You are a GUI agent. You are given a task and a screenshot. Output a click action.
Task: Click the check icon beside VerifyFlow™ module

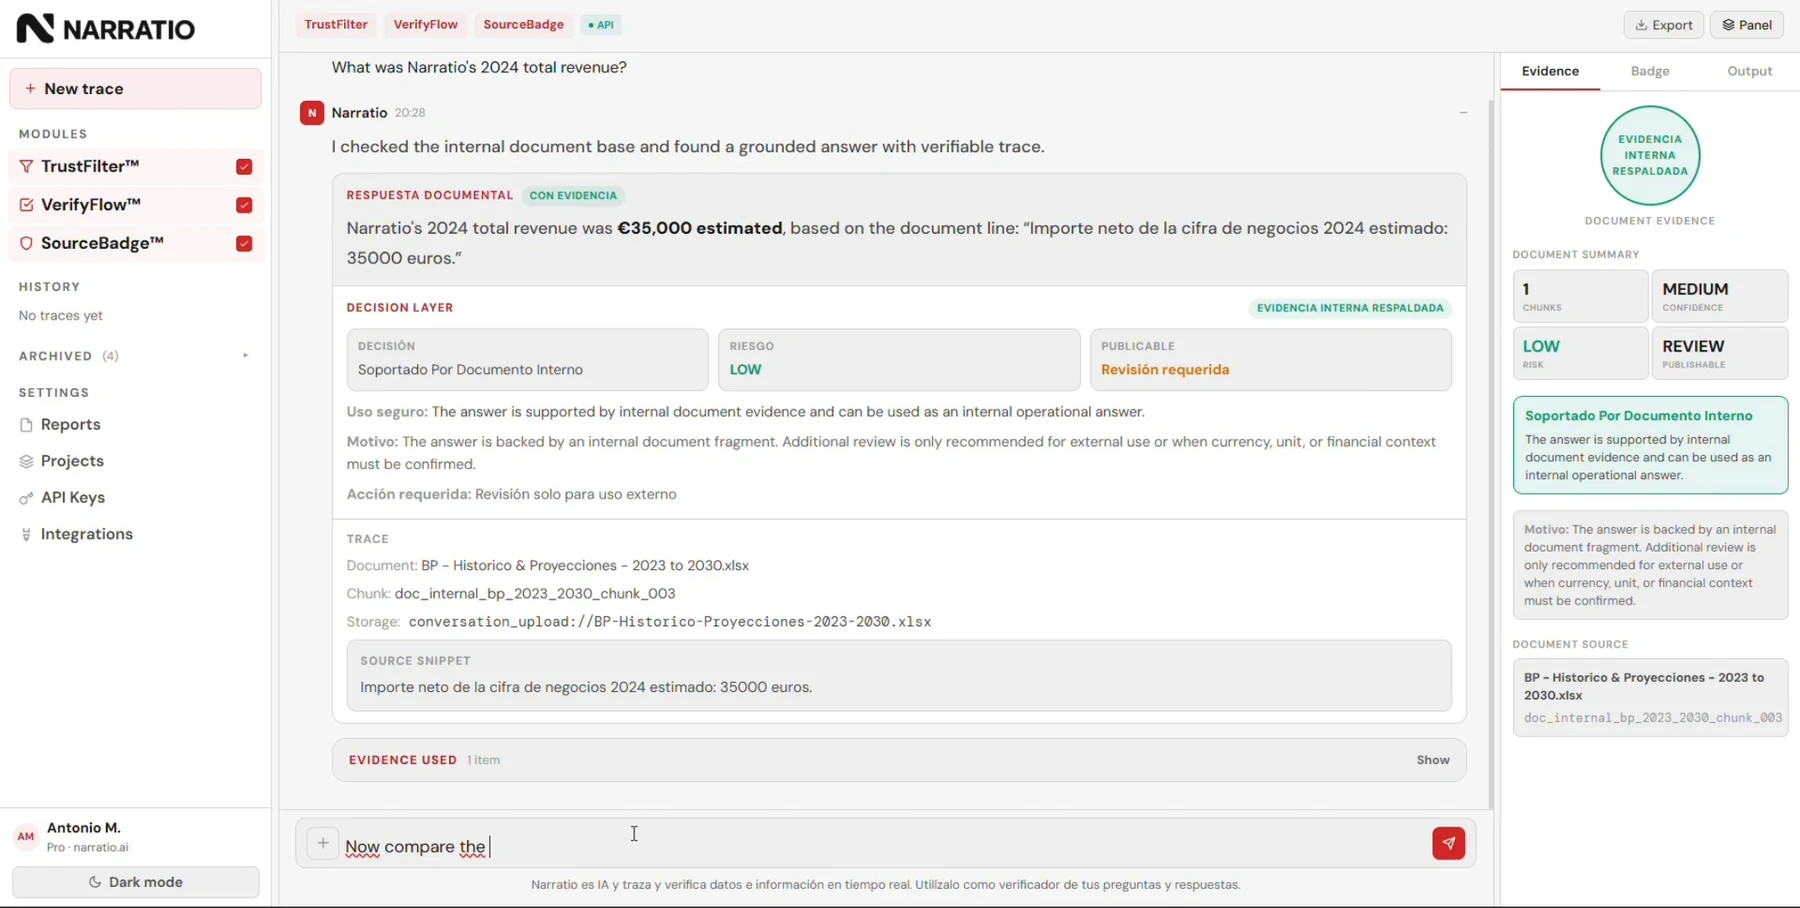coord(26,205)
